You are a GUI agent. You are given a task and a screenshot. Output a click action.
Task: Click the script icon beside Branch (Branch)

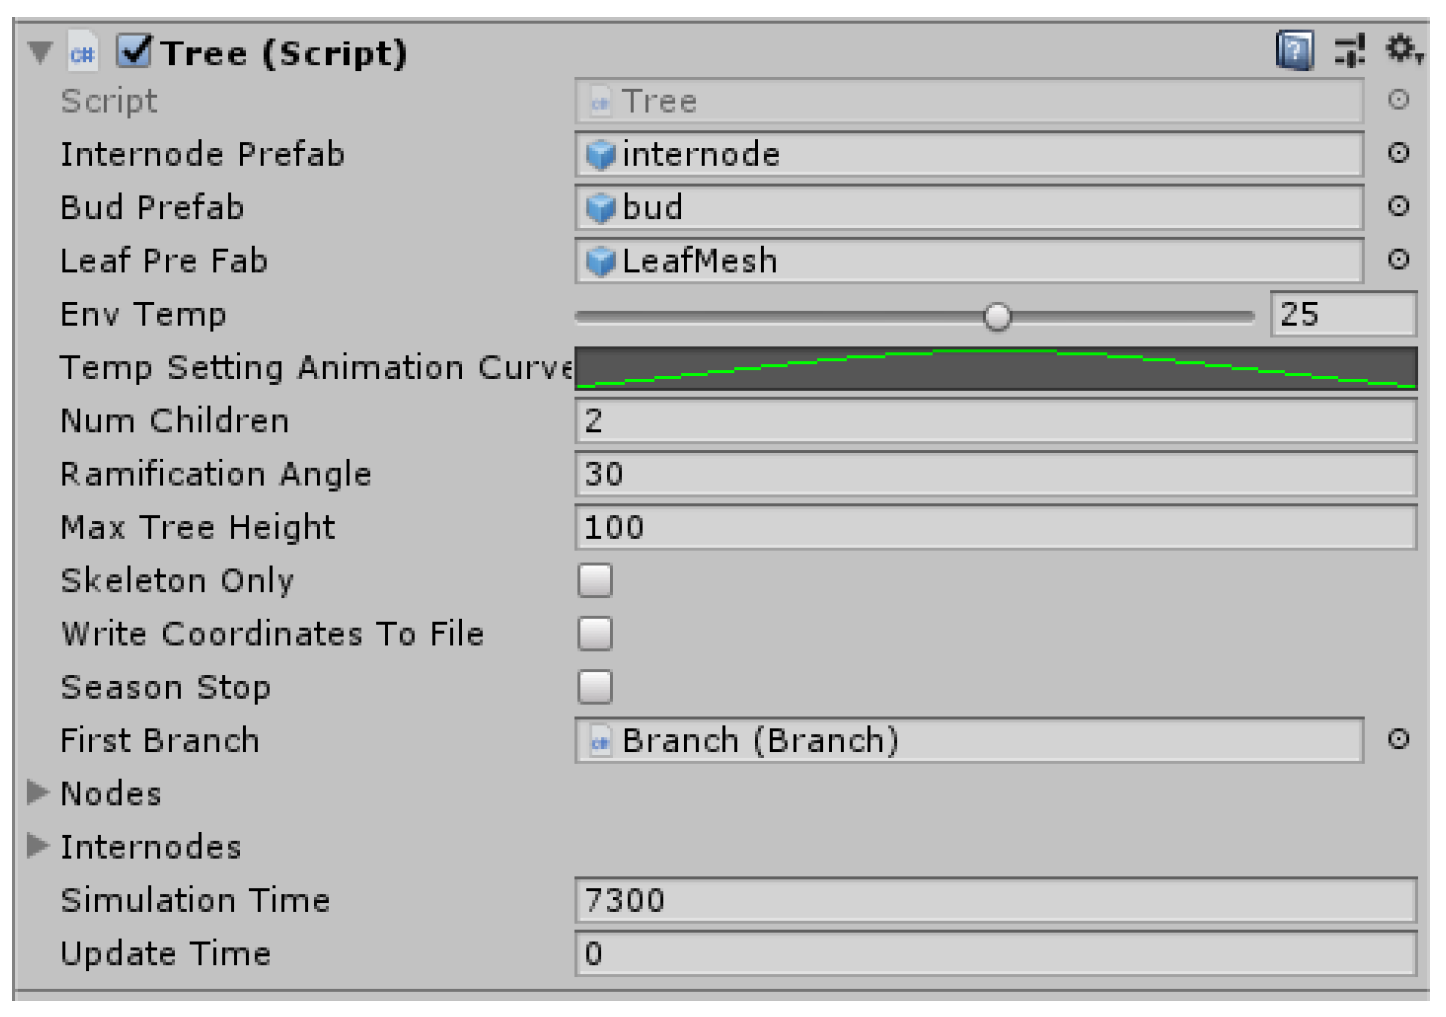[x=600, y=741]
